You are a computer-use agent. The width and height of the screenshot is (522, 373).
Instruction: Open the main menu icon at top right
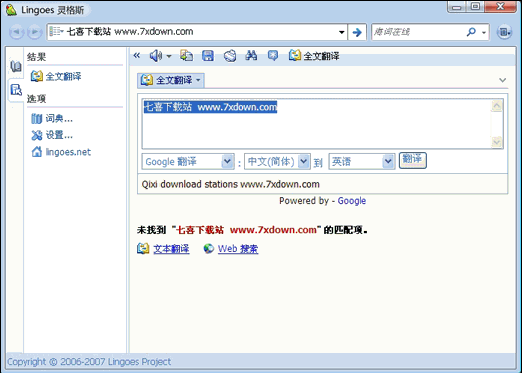[504, 32]
